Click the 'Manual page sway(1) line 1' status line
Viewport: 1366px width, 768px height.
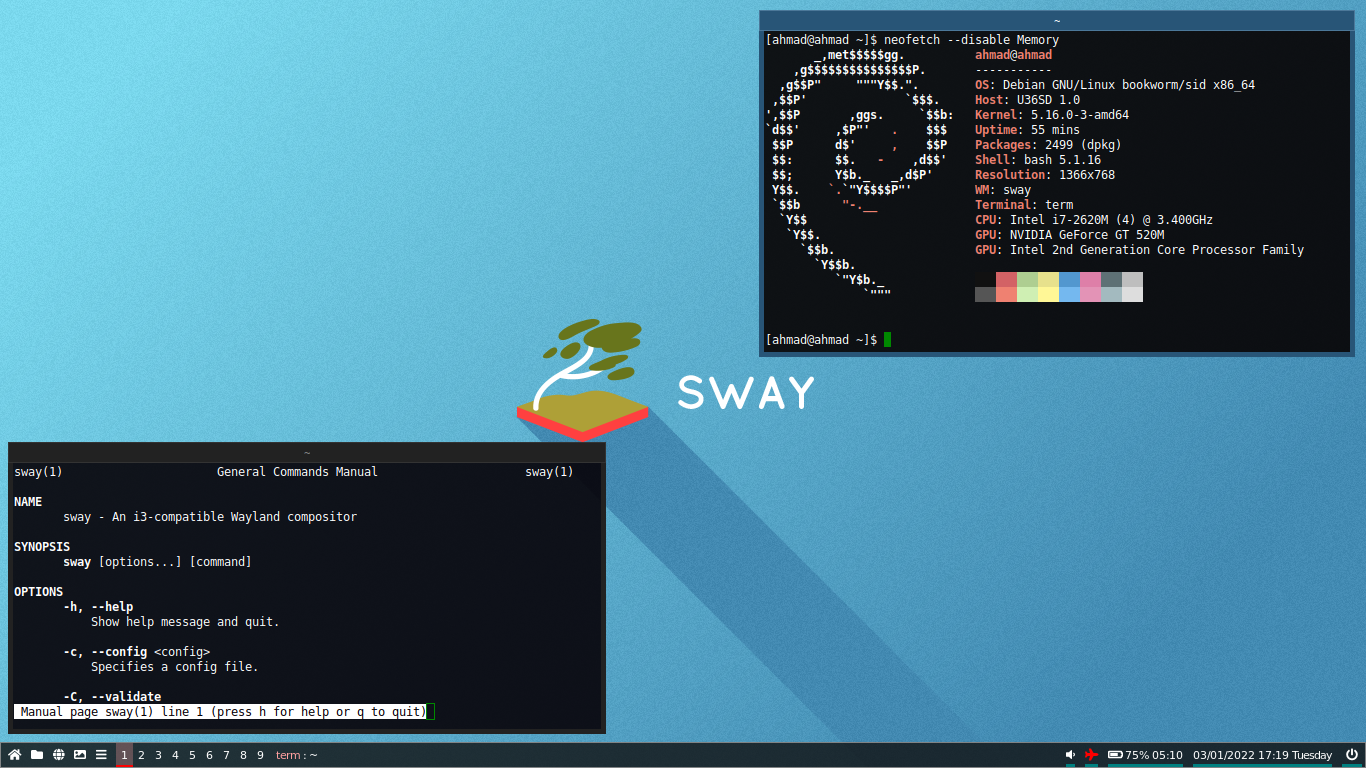point(220,712)
